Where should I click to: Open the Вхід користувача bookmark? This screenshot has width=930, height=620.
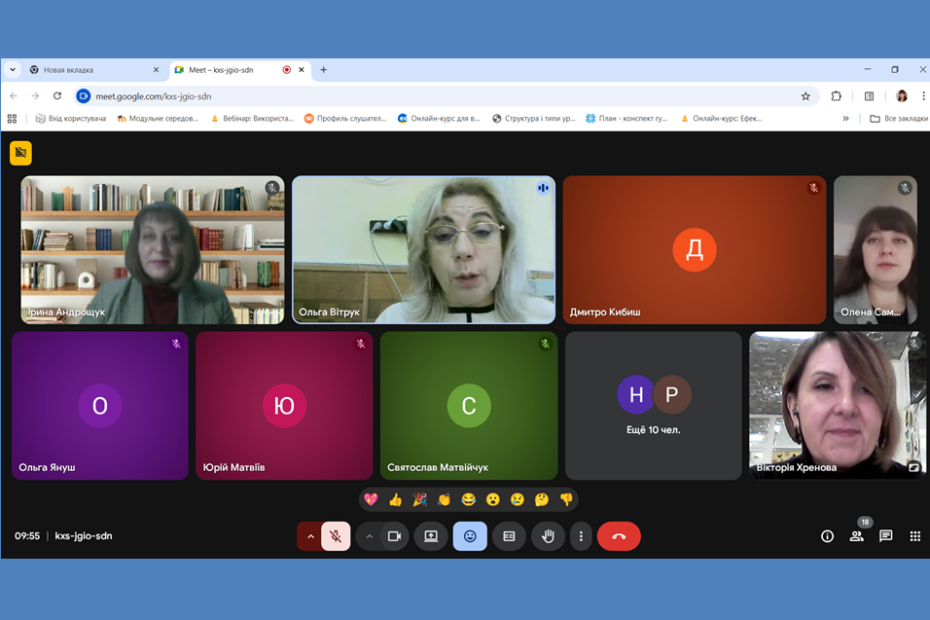(x=71, y=118)
